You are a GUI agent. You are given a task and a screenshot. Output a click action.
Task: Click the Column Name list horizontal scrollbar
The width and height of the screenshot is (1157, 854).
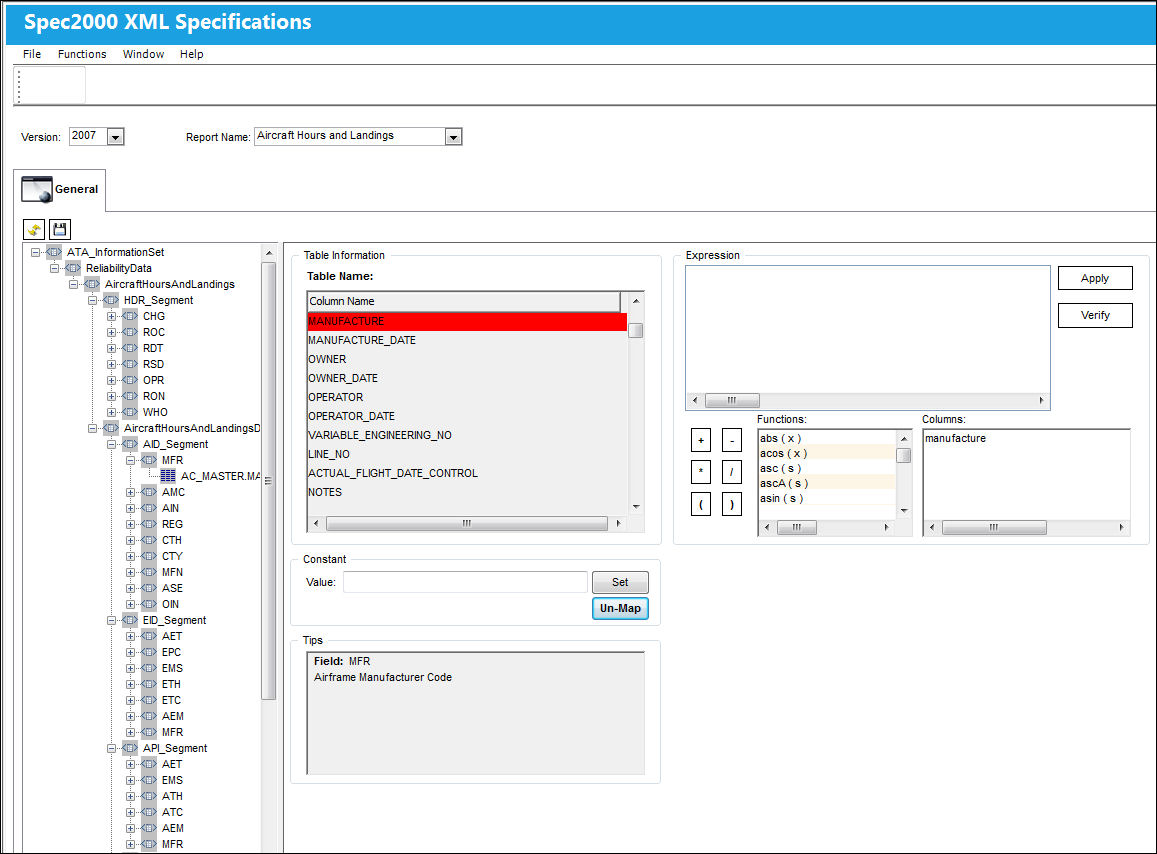point(466,523)
